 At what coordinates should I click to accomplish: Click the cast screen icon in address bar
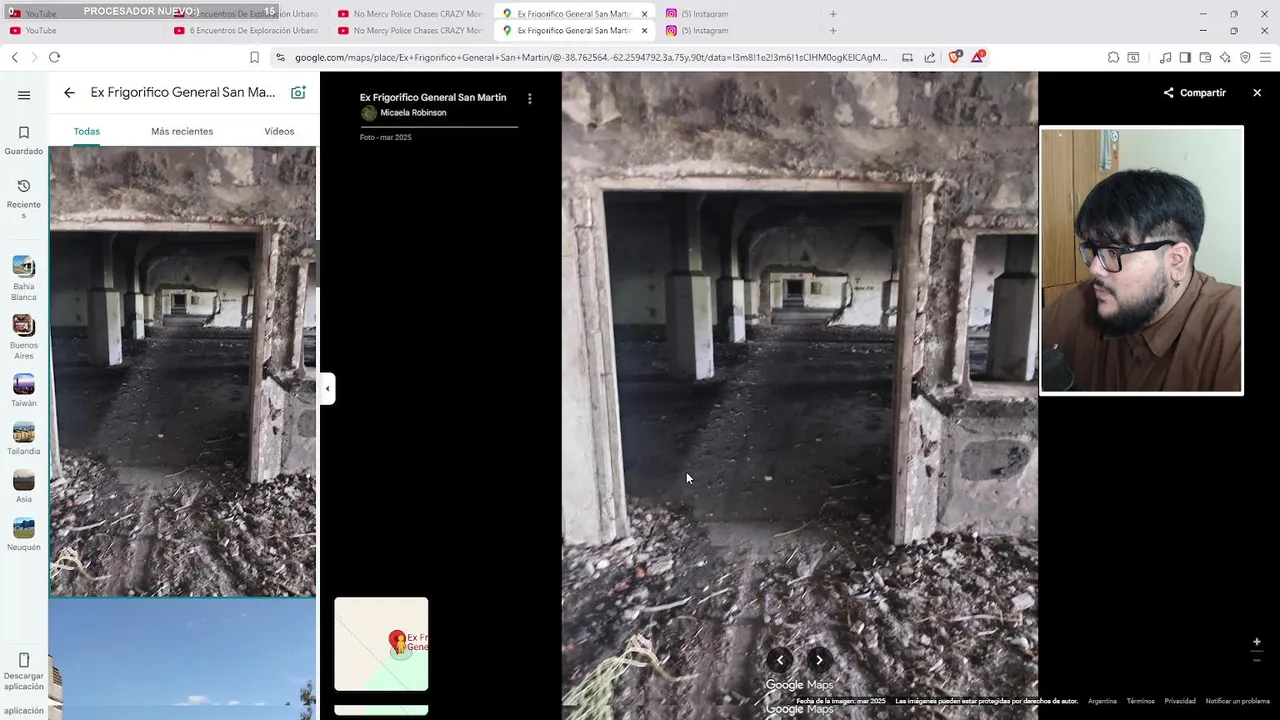[907, 57]
